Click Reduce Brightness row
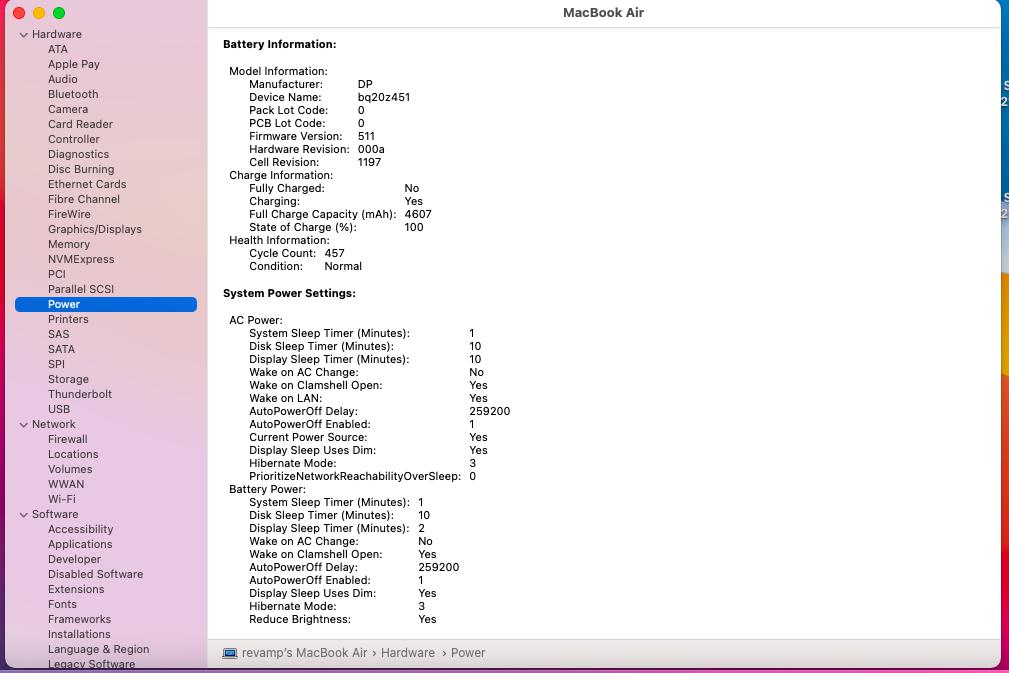Screen dimensions: 1009x673 click(x=342, y=620)
